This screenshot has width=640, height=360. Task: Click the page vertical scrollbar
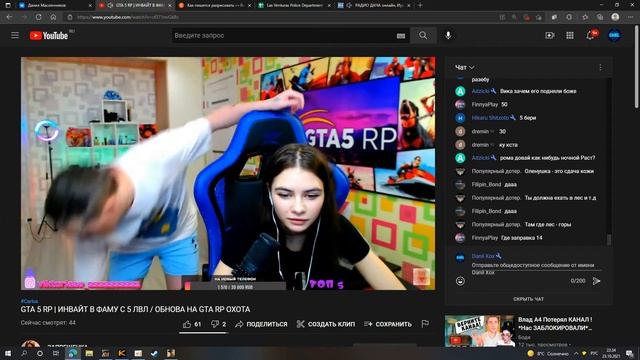[637, 67]
